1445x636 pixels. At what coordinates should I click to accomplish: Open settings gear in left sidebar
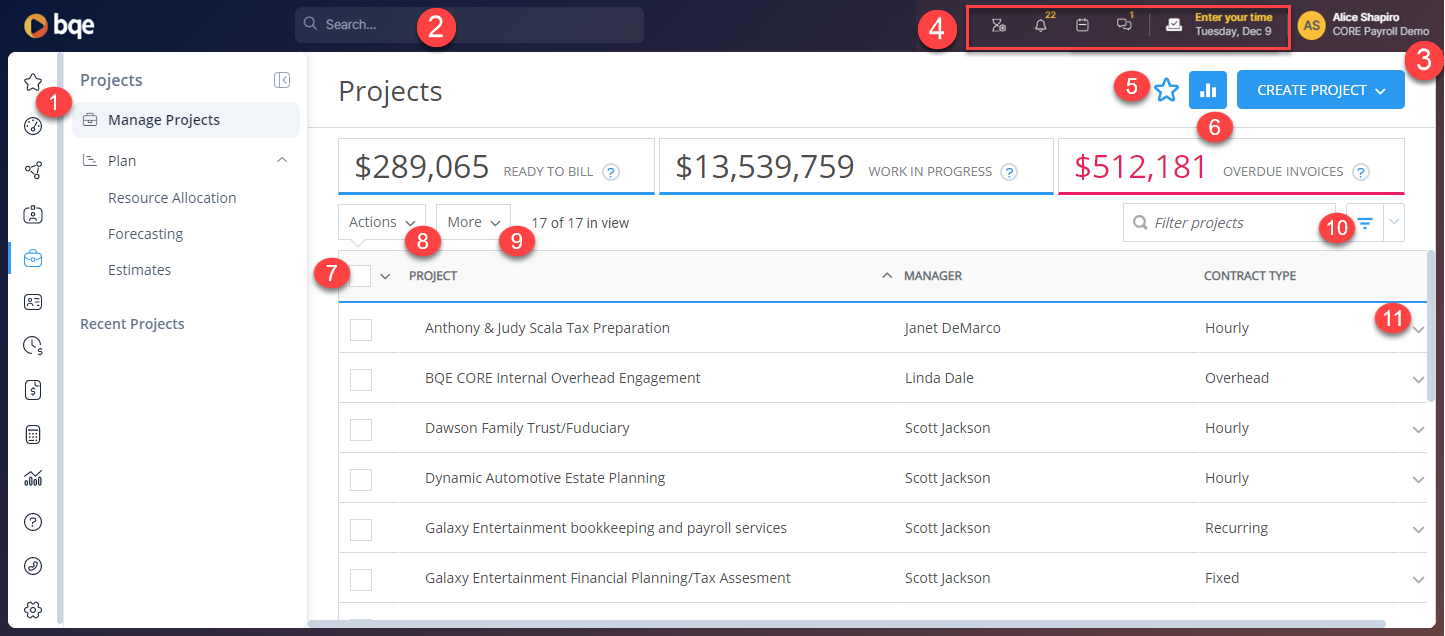(33, 610)
